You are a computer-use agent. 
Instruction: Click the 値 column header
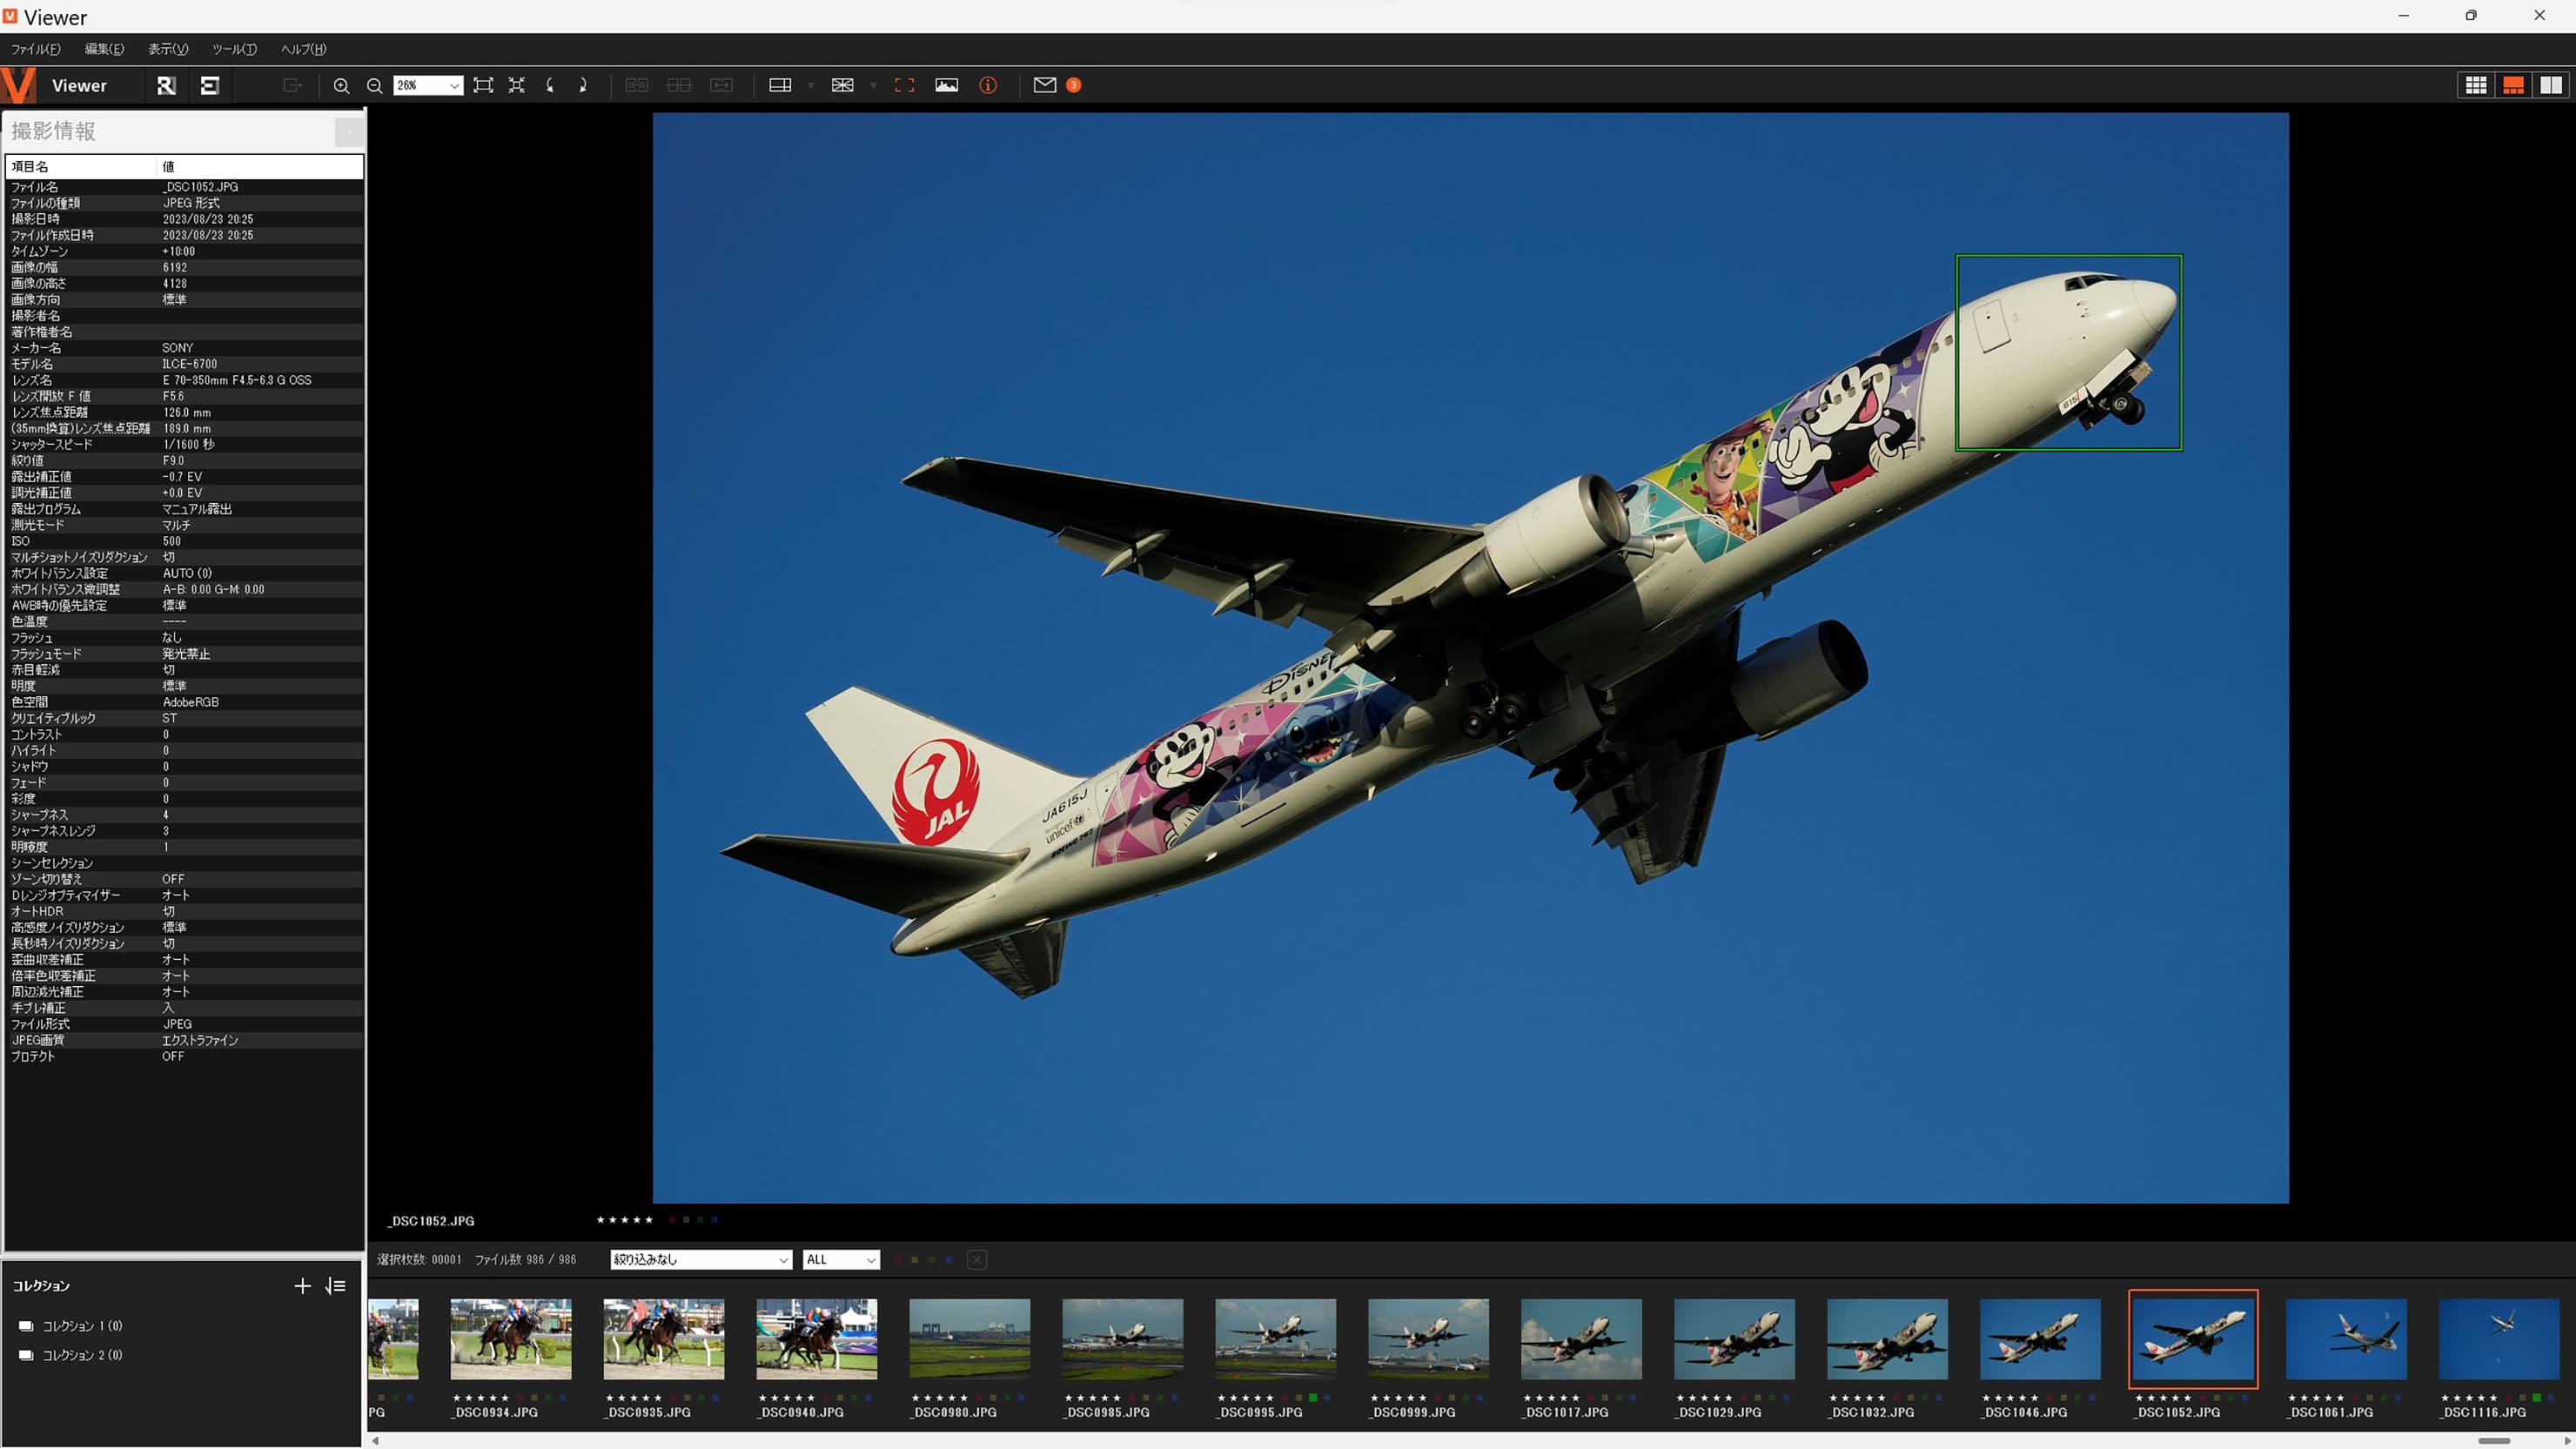[x=260, y=167]
